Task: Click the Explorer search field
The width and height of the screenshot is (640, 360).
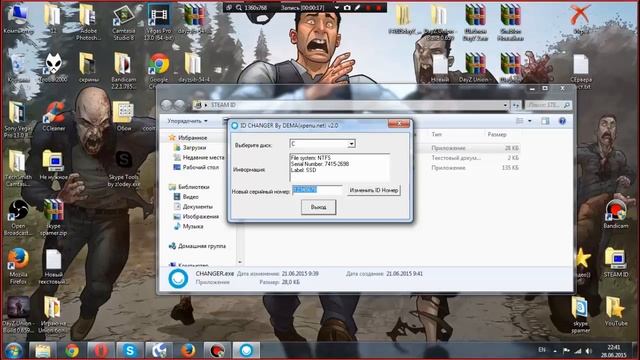Action: (x=548, y=105)
